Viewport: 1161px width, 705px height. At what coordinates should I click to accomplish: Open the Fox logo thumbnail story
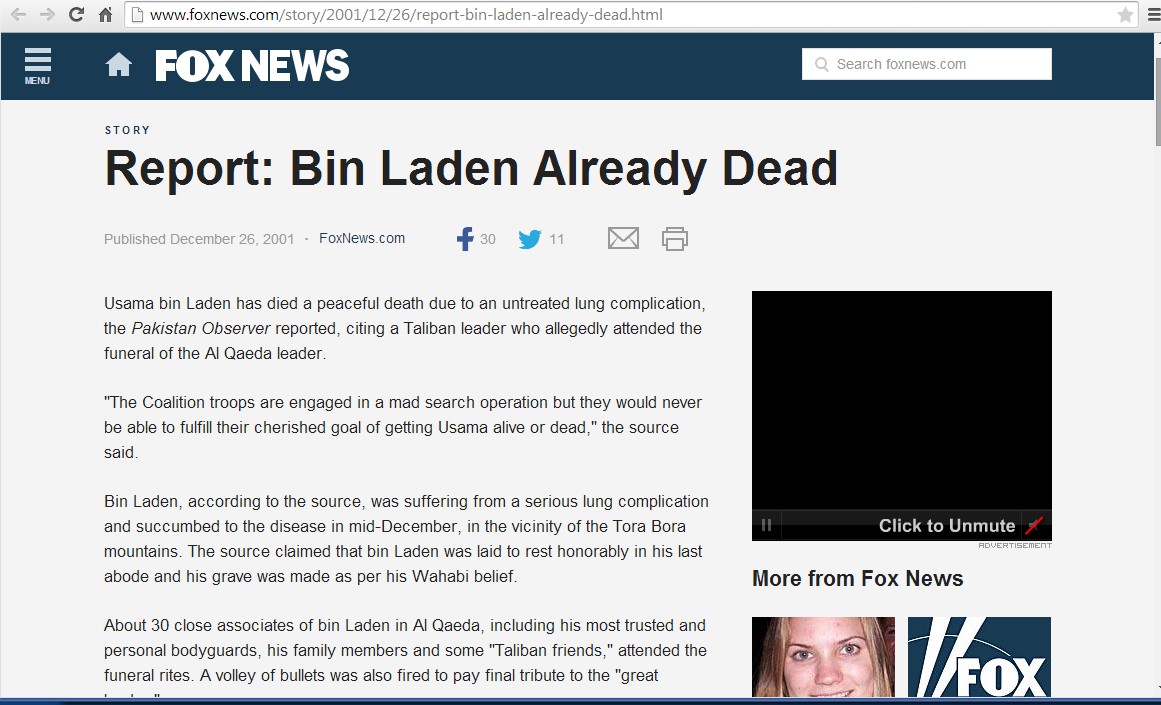[x=980, y=657]
